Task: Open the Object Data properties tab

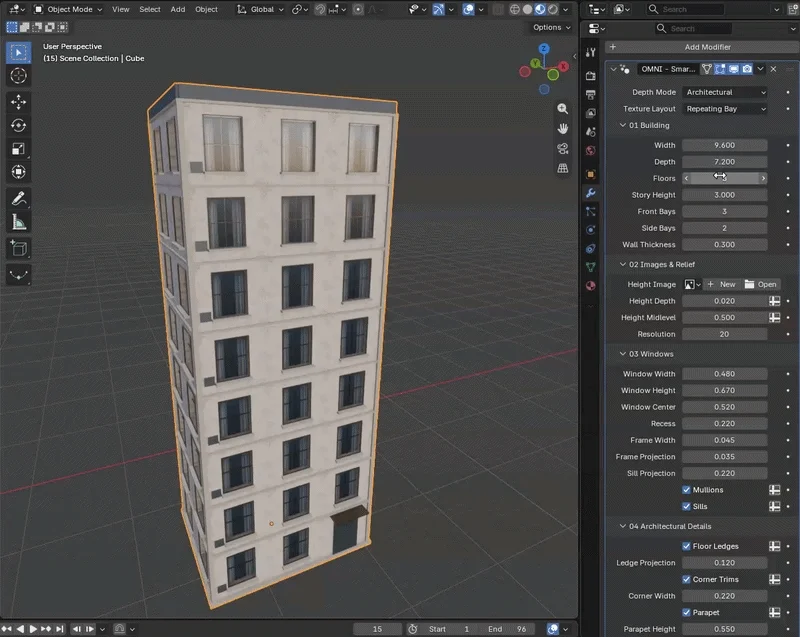Action: coord(591,267)
